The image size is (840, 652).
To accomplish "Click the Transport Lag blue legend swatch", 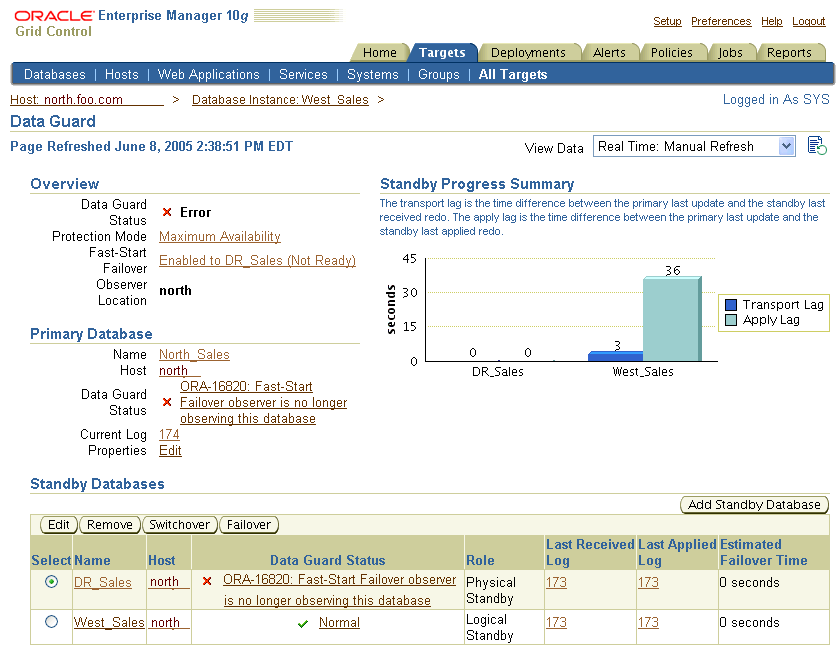I will point(731,305).
